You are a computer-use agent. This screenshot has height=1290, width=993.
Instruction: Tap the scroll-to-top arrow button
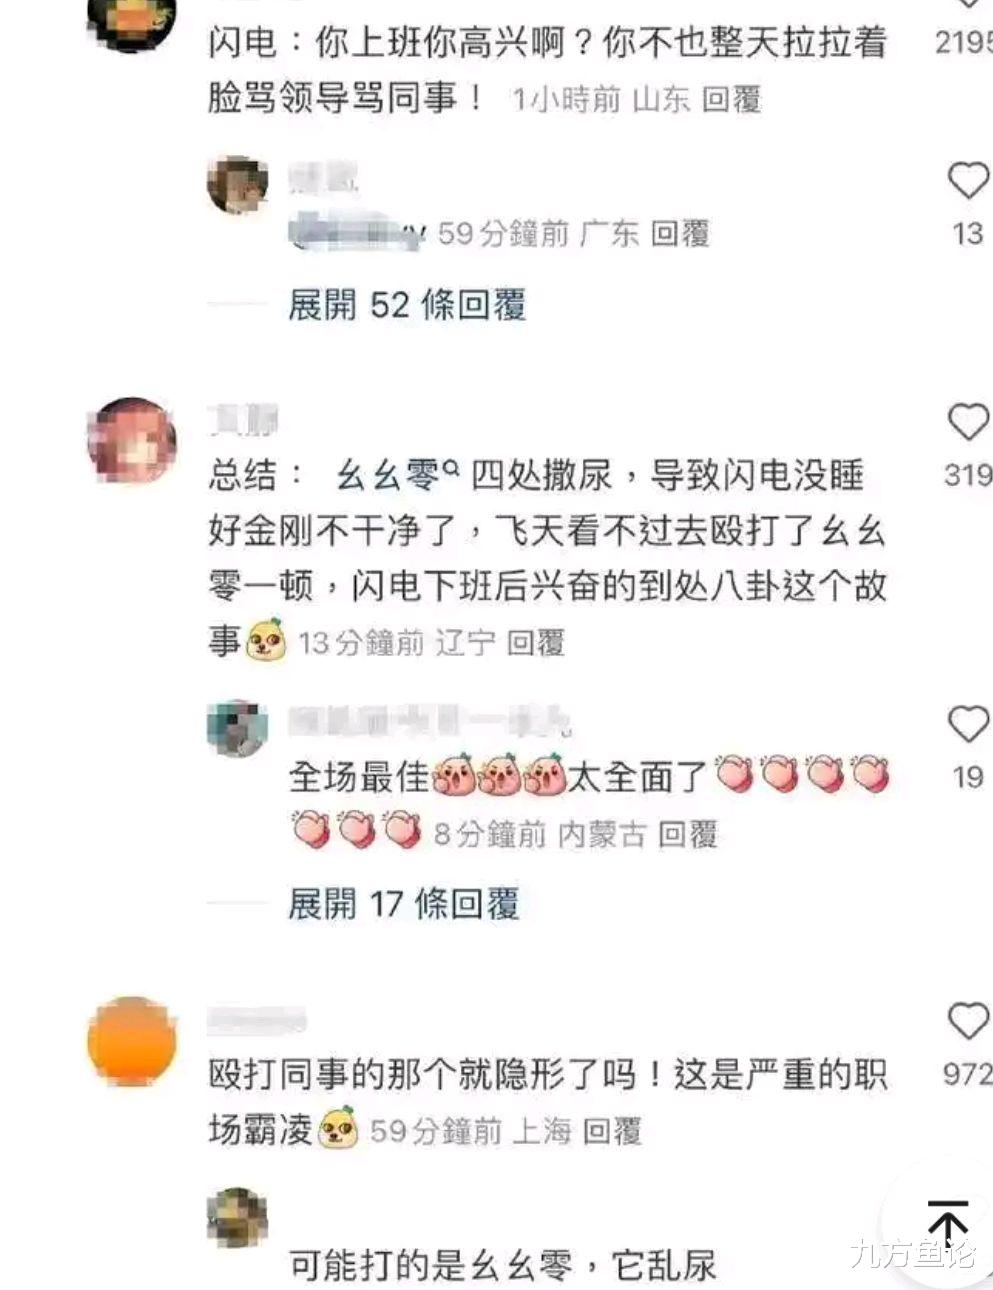pyautogui.click(x=945, y=1225)
